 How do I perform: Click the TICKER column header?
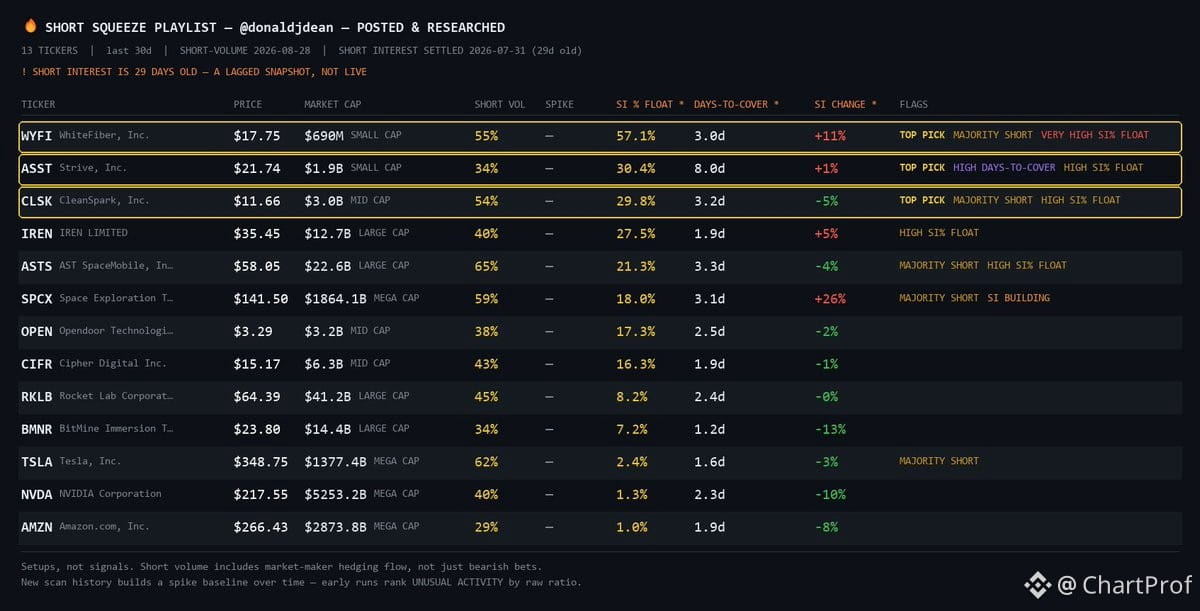click(38, 104)
